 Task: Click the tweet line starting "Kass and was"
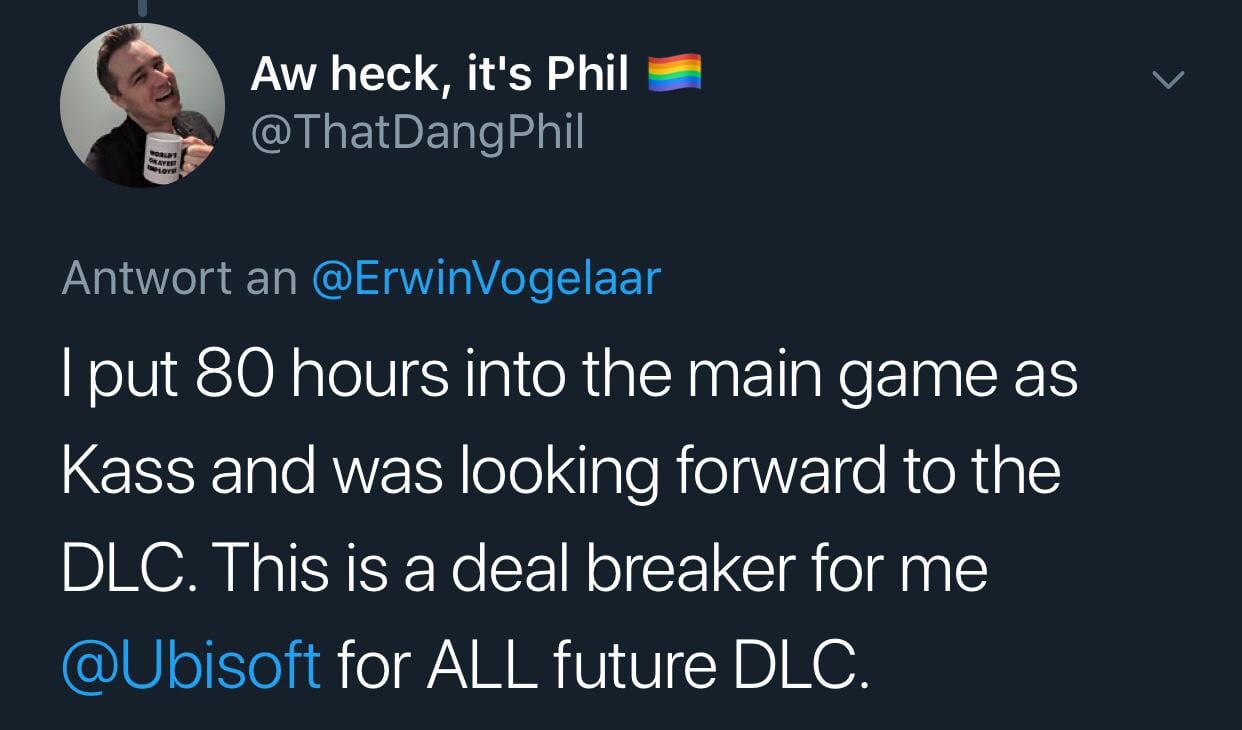[560, 472]
